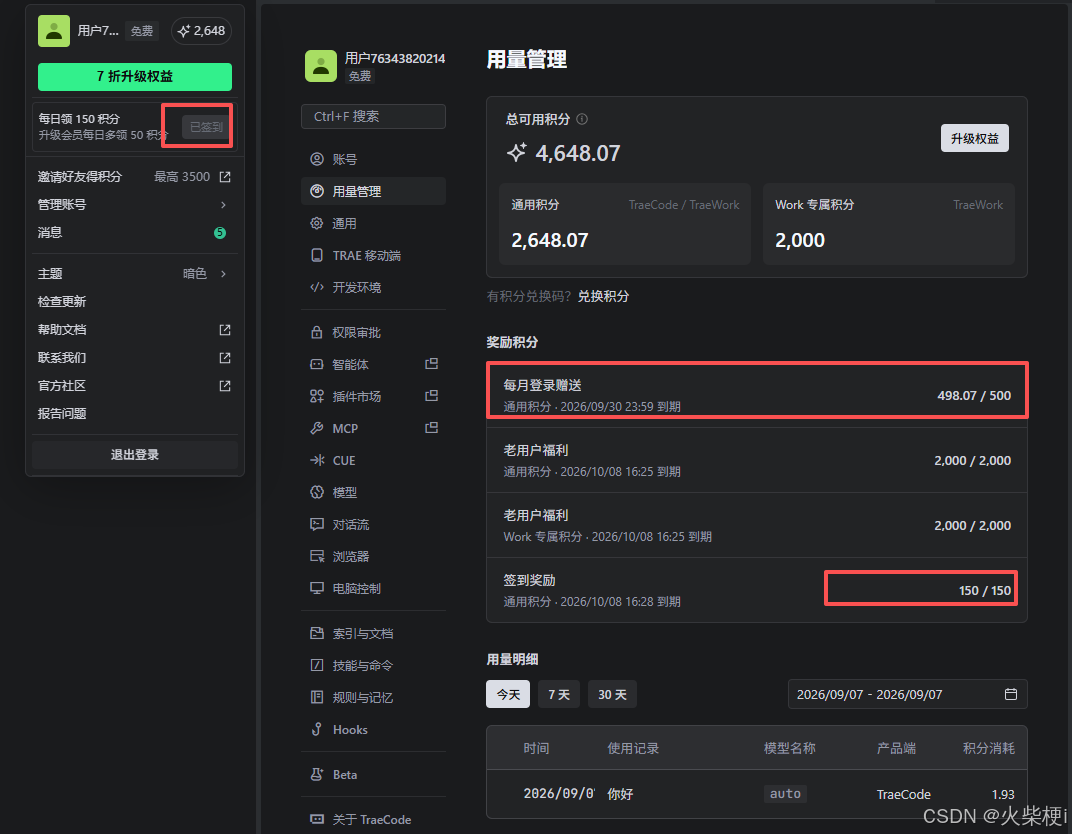1072x834 pixels.
Task: Choose 检查更新 in the account menu
Action: point(134,302)
